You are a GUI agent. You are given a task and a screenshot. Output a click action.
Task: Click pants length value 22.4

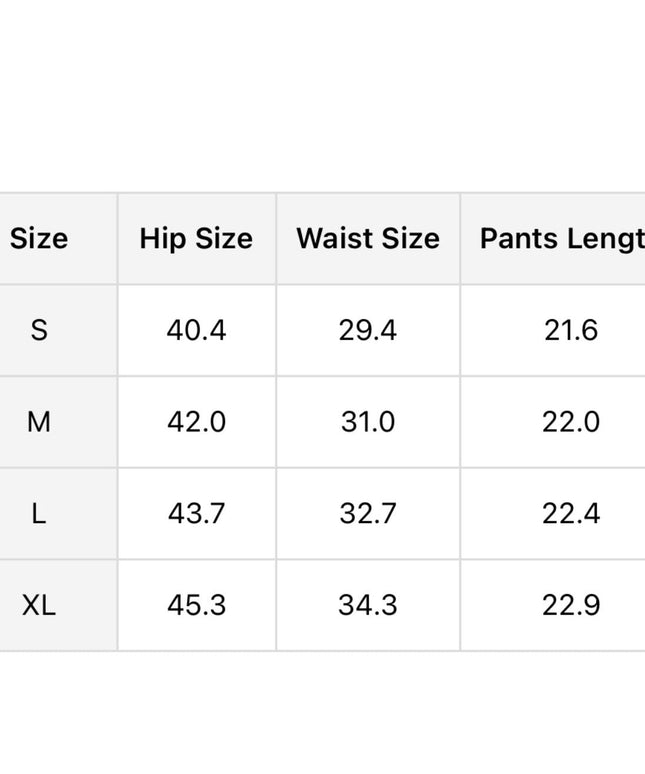pos(571,514)
